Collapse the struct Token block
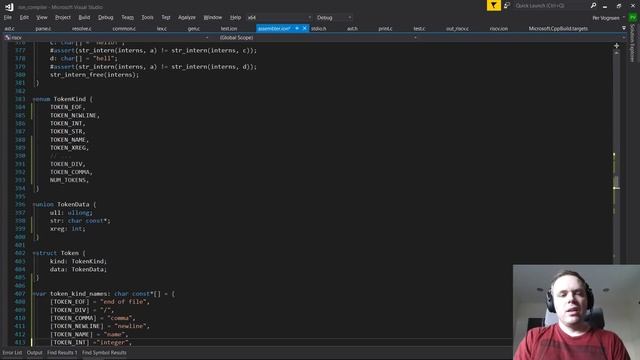This screenshot has width=640, height=360. (34, 253)
